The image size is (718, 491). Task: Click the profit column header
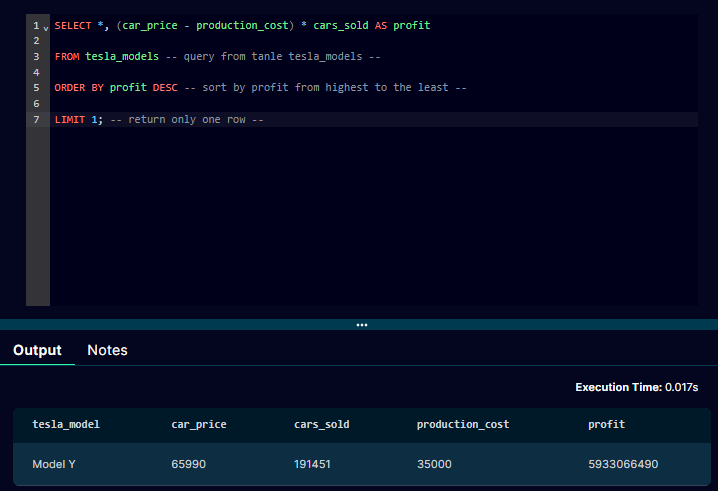[606, 425]
